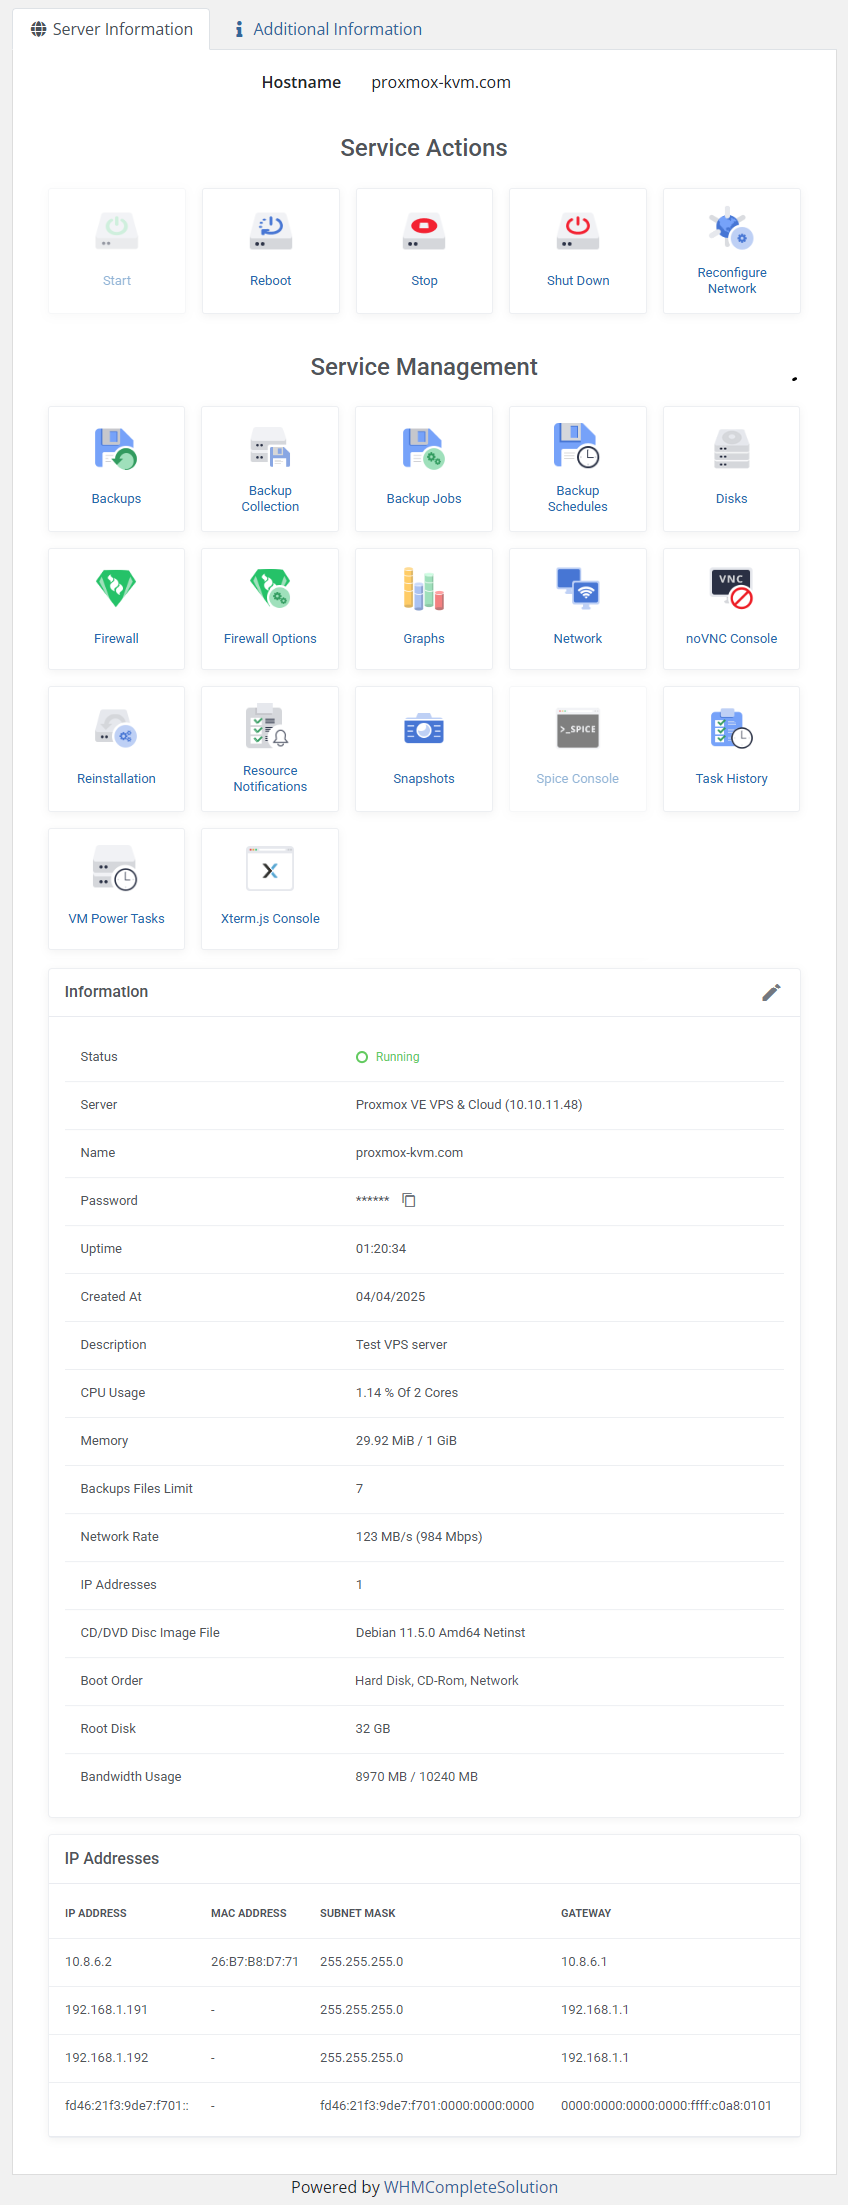
Task: Open the Firewall shield icon
Action: pyautogui.click(x=116, y=588)
